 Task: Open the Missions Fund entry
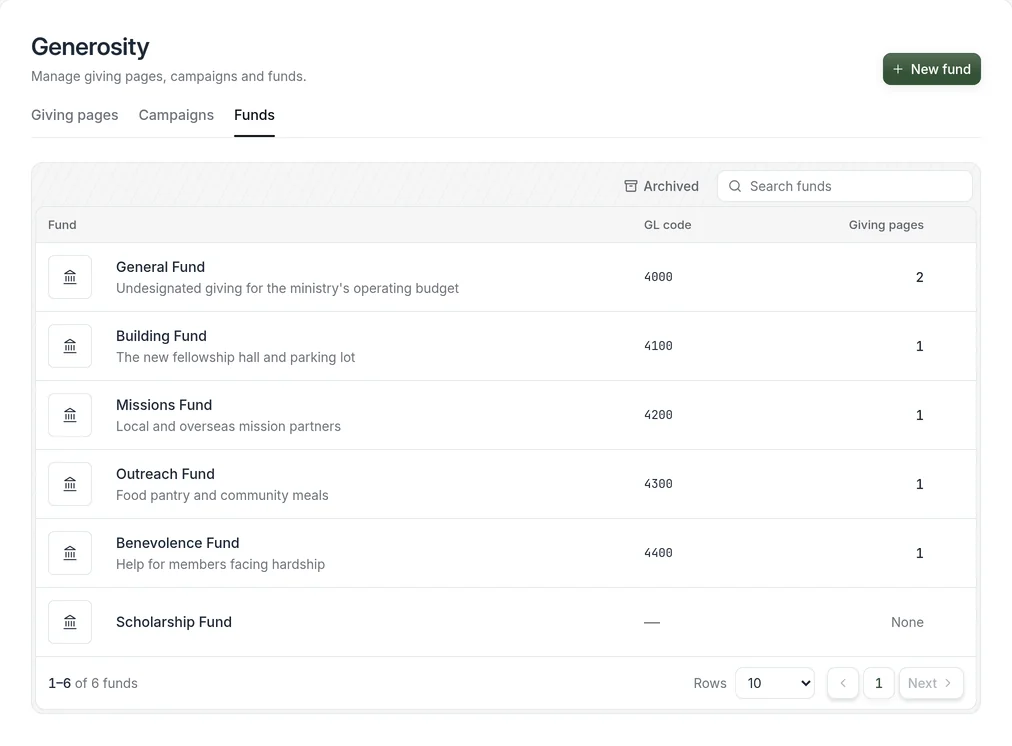click(x=506, y=416)
